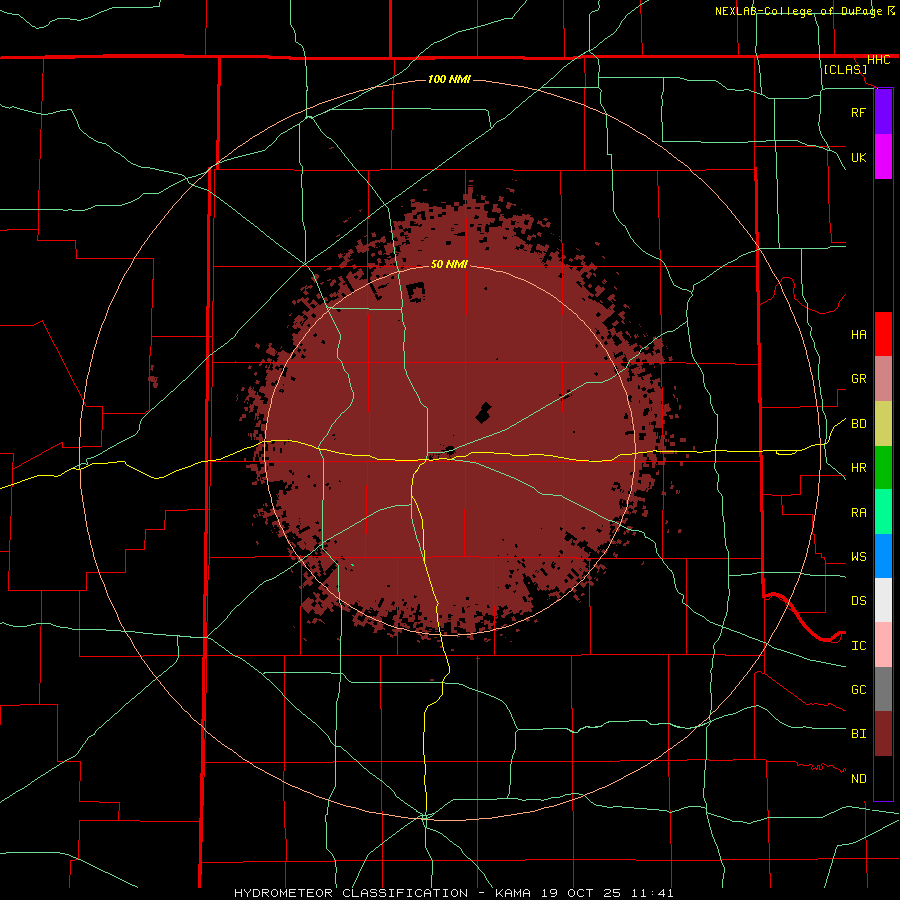
Task: Click the dusty pink GR legend swatch
Action: tap(883, 379)
